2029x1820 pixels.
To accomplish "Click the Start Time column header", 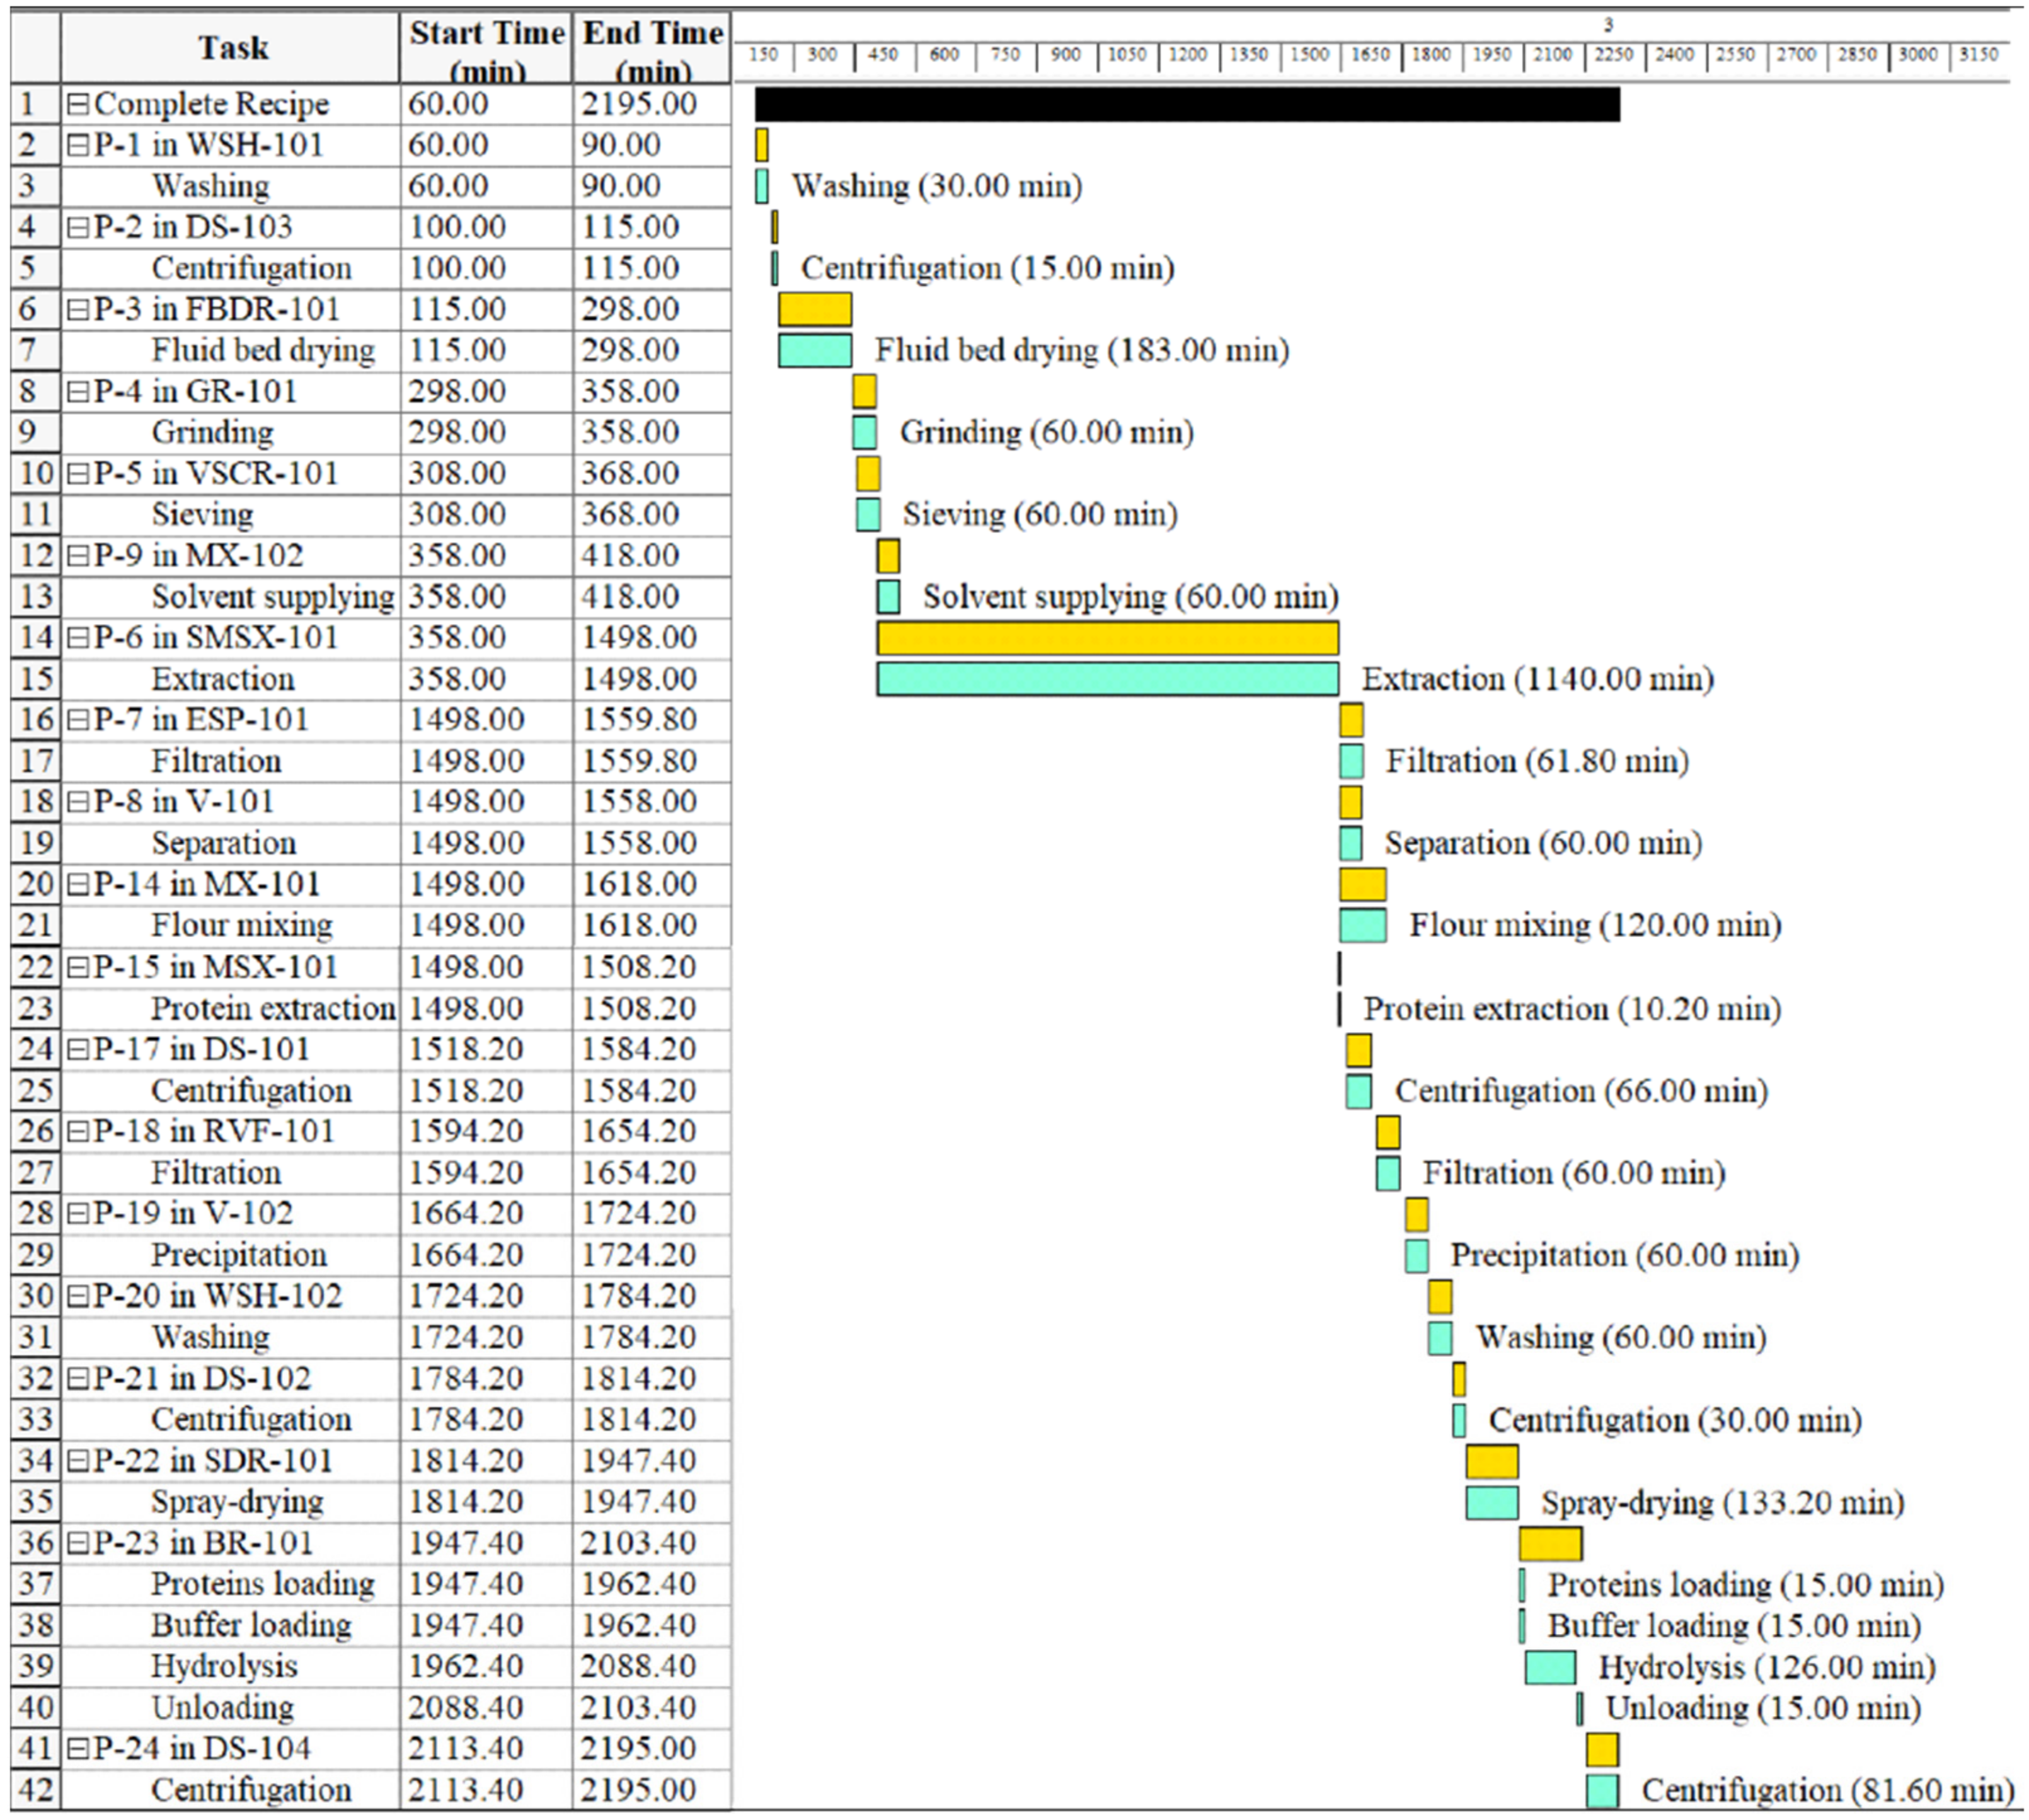I will coord(486,48).
